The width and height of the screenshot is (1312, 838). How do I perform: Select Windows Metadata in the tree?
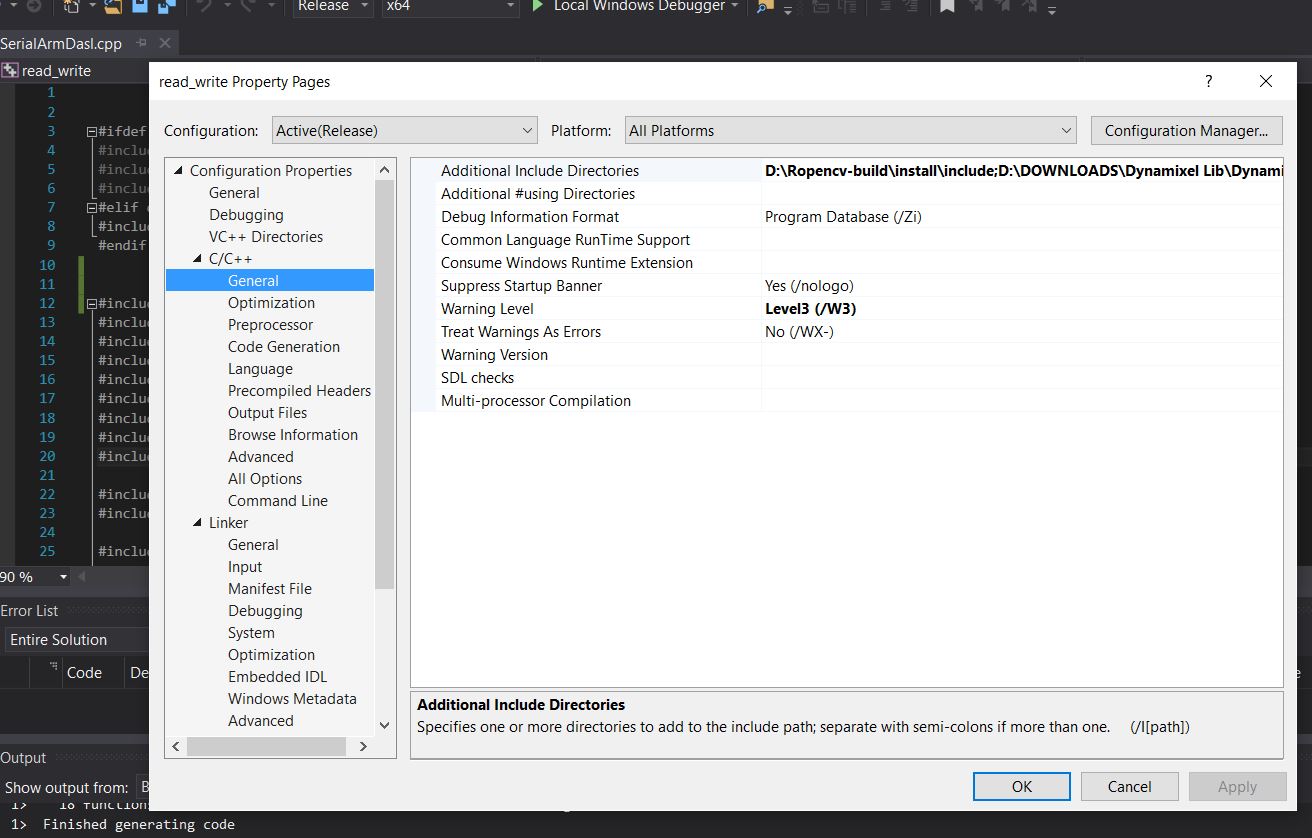(x=292, y=699)
